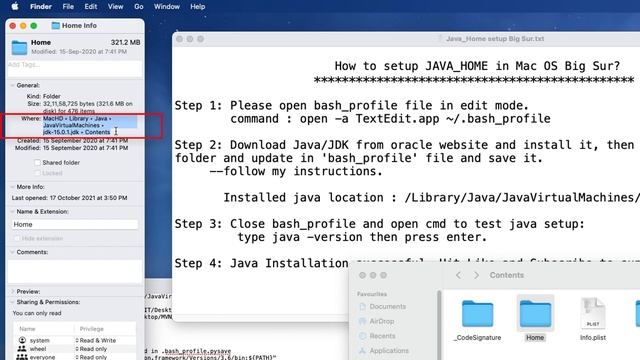Open the Finder menu

(41, 7)
